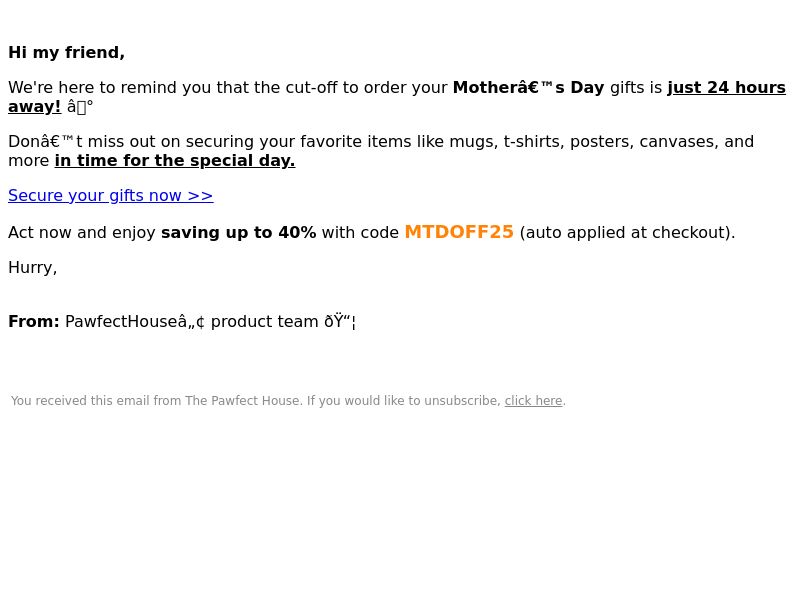Click "in time for the special day." text
Image resolution: width=800 pixels, height=600 pixels.
[x=175, y=161]
